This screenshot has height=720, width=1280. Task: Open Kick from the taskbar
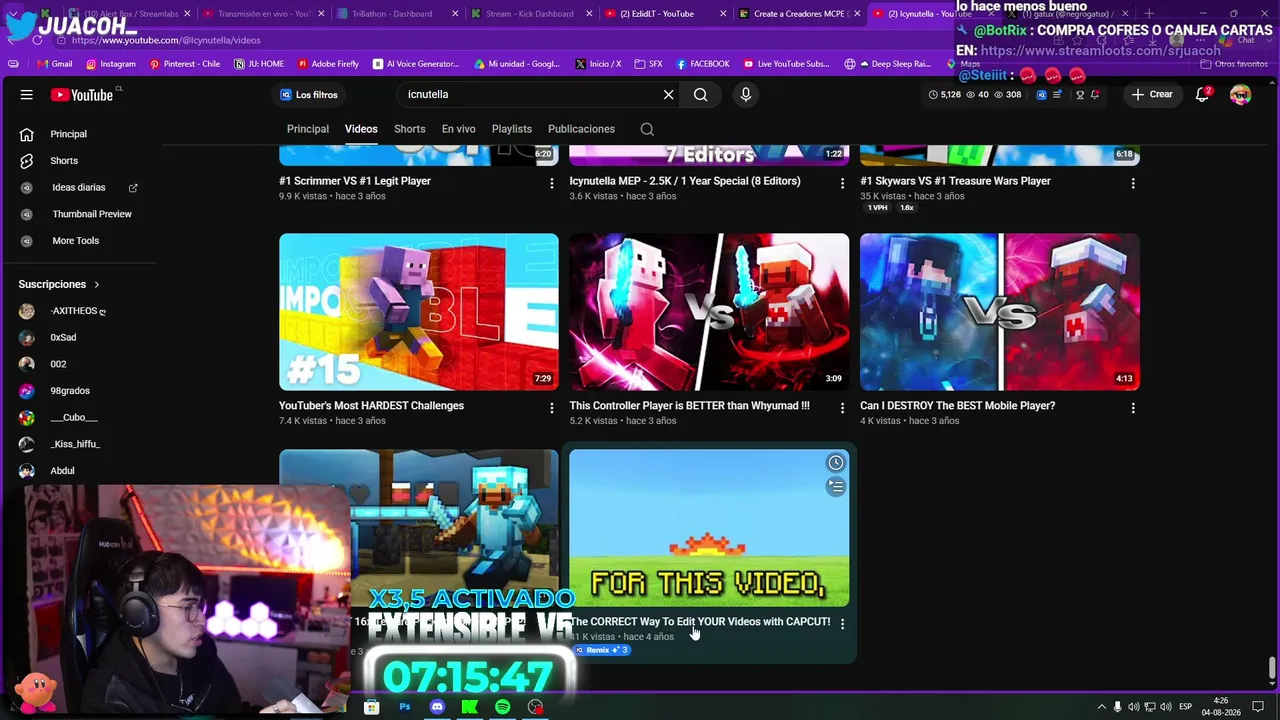[469, 707]
